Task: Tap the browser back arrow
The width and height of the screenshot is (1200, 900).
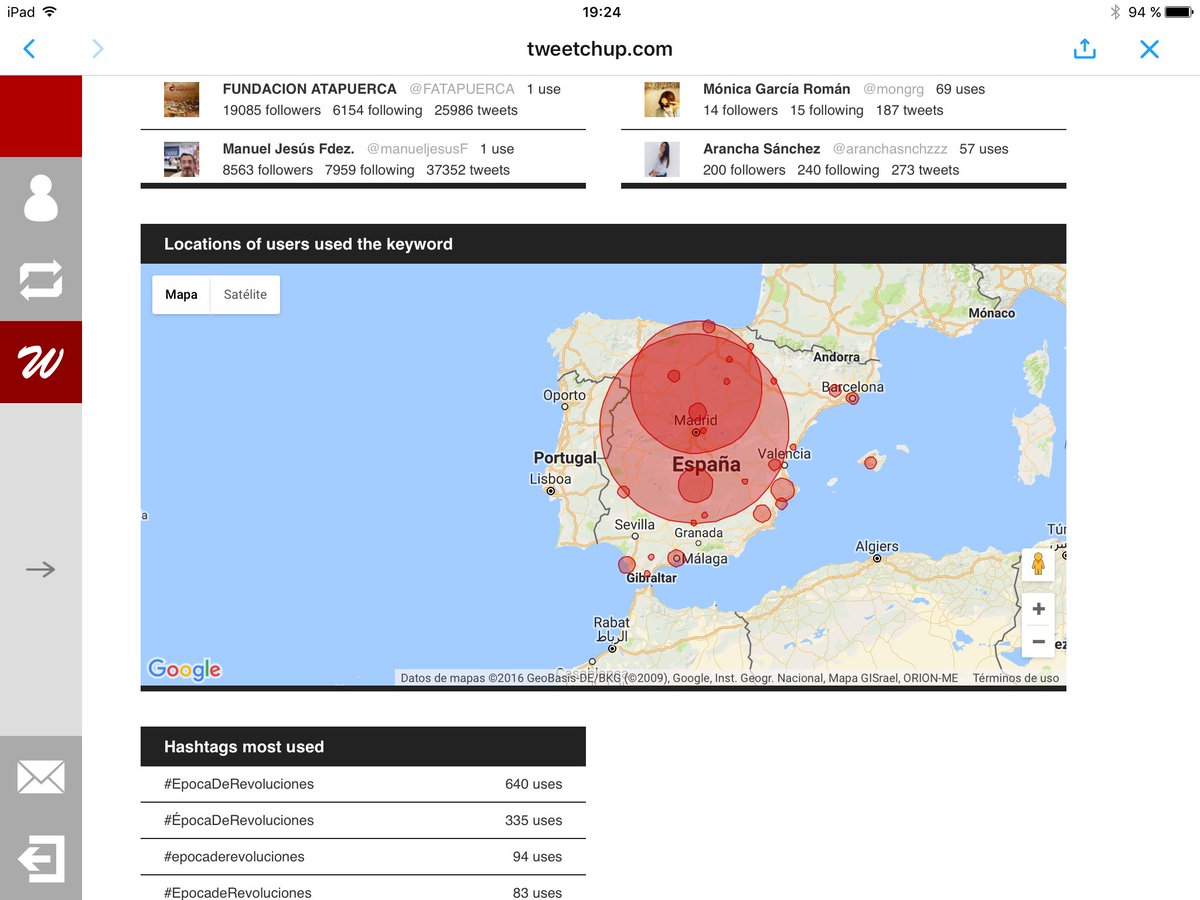Action: (29, 48)
